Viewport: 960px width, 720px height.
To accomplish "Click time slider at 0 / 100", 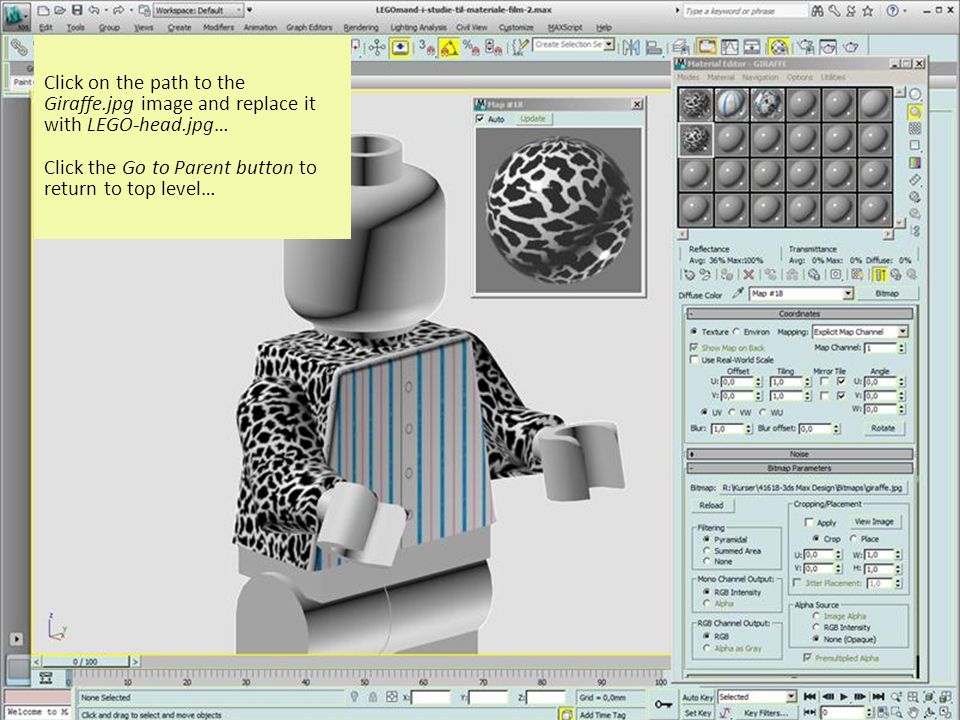I will pos(85,661).
